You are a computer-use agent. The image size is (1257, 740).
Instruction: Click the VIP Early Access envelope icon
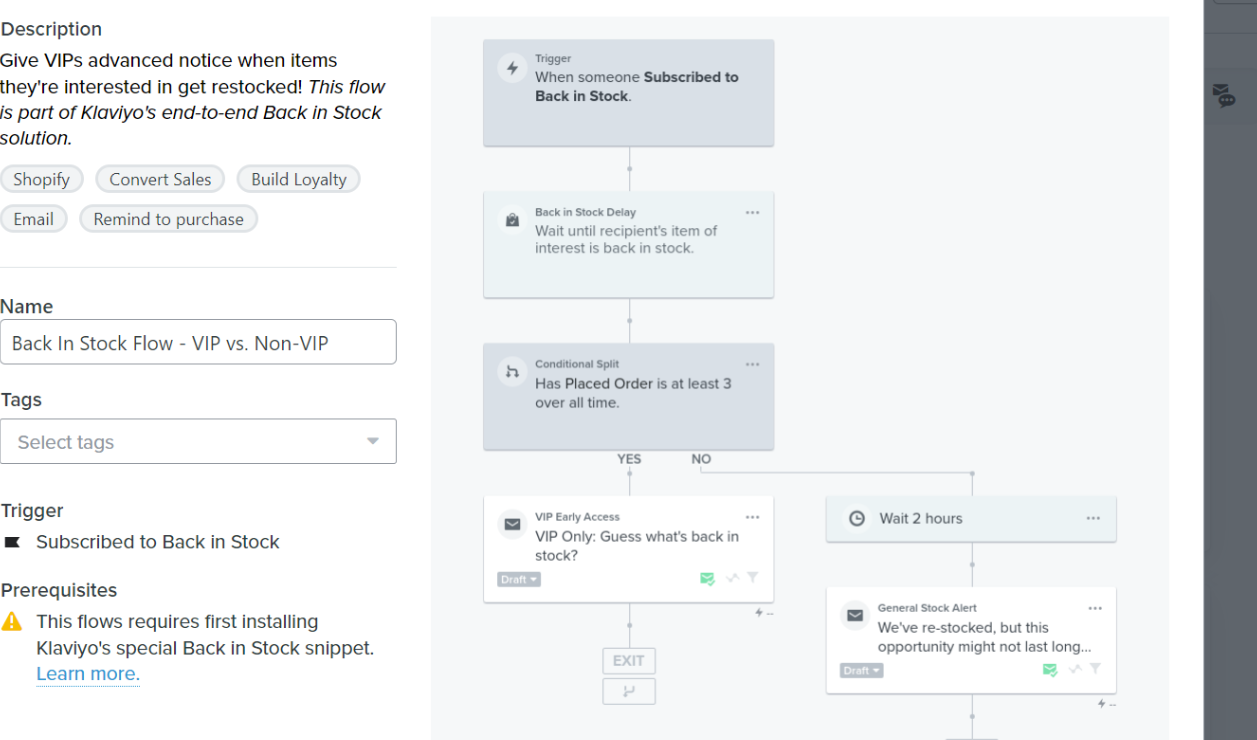[x=512, y=524]
